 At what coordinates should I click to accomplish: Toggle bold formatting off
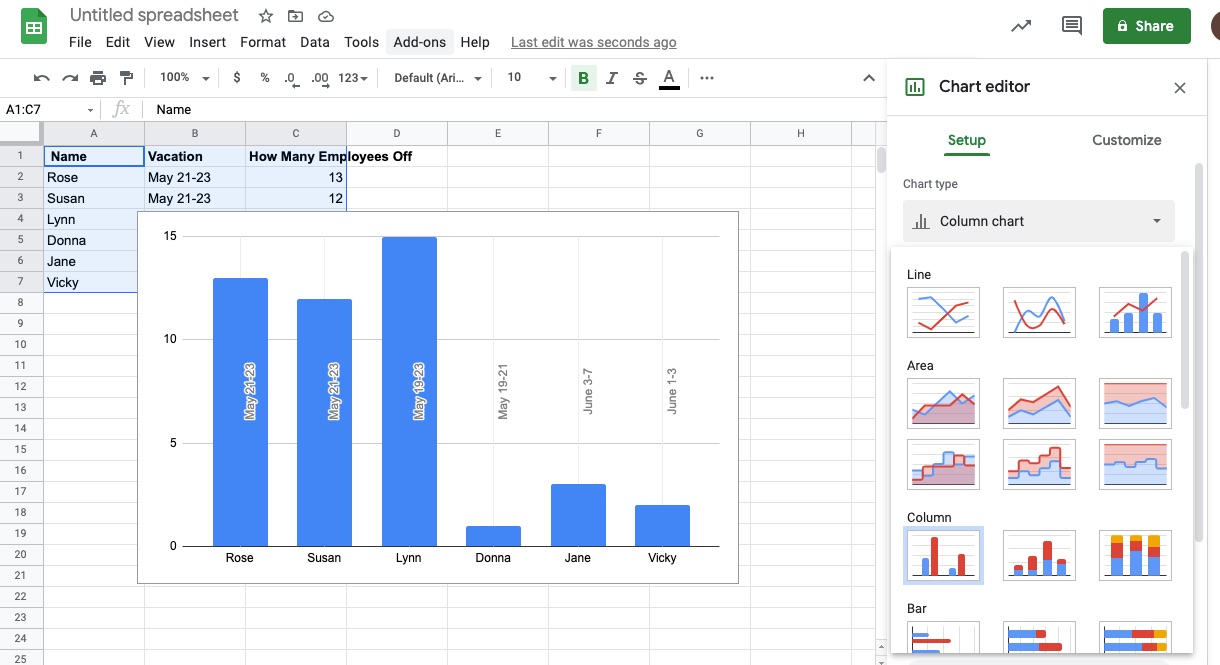point(583,78)
